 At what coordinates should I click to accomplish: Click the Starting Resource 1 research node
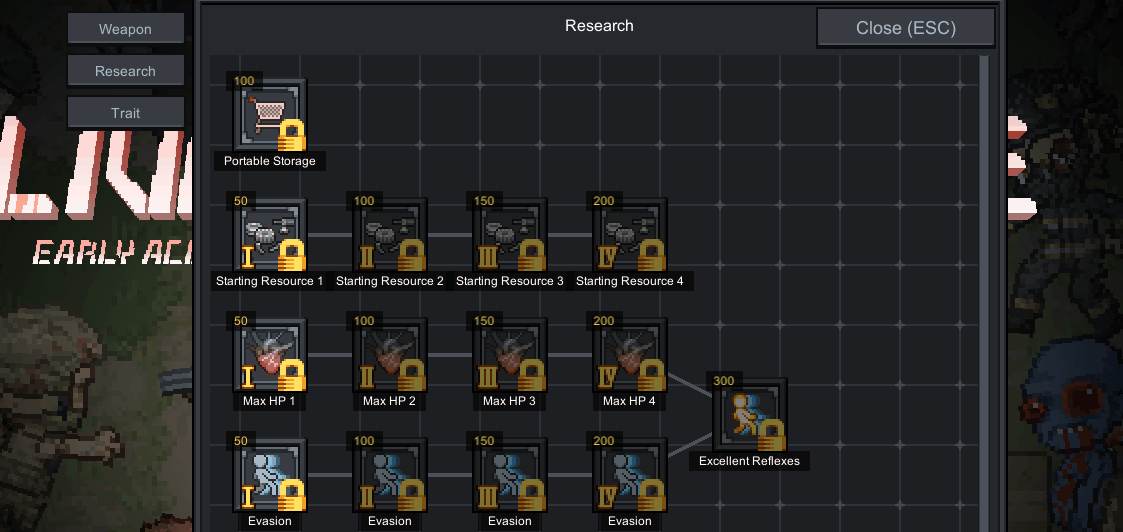(270, 235)
